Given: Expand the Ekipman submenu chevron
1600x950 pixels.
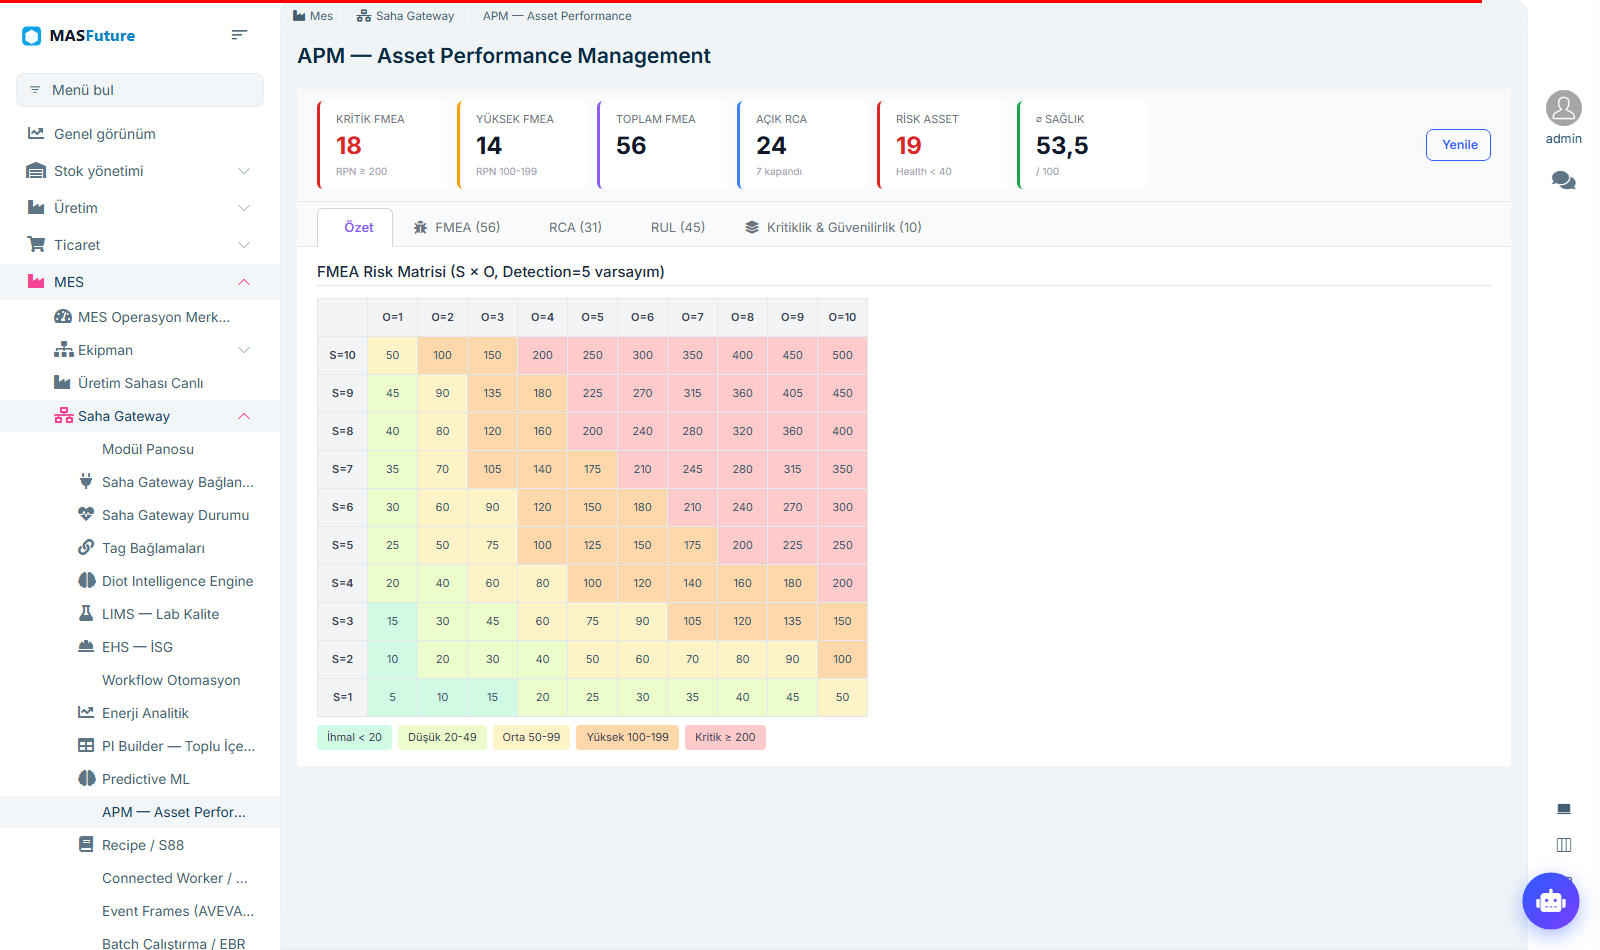Looking at the screenshot, I should 244,350.
